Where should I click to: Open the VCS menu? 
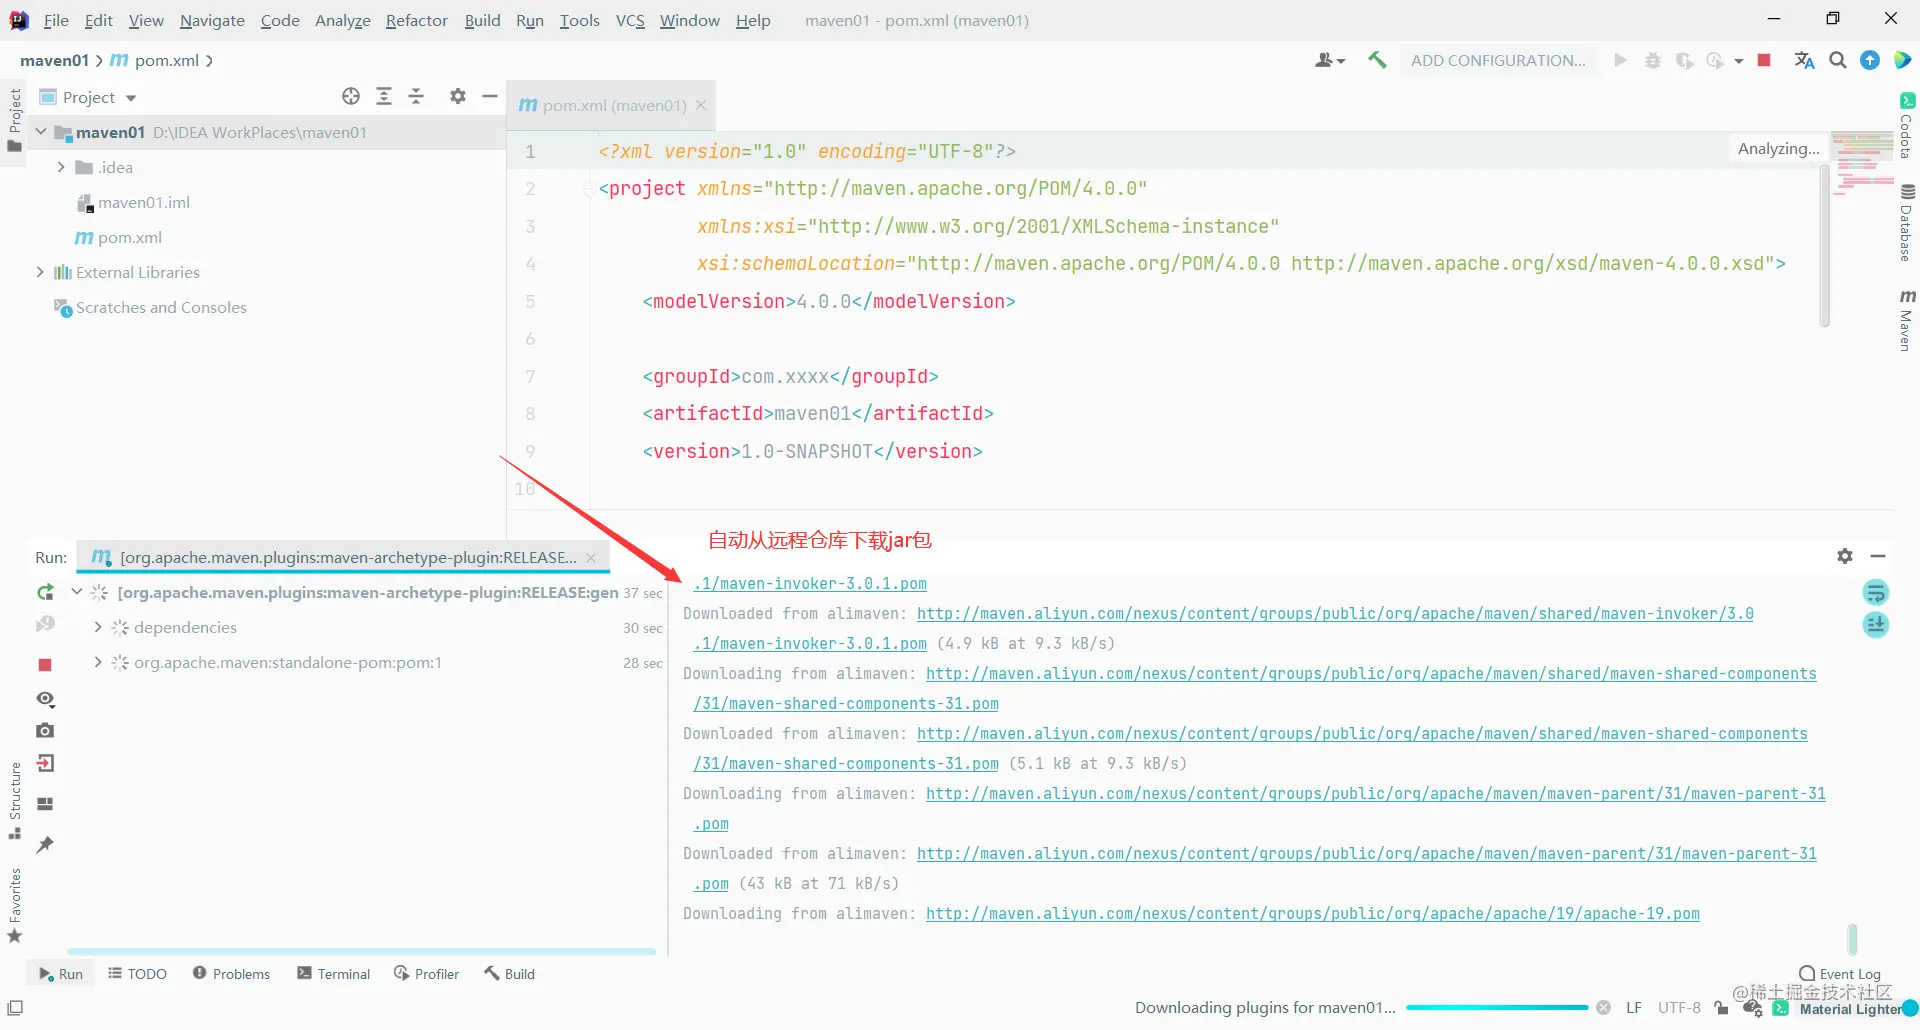[630, 20]
